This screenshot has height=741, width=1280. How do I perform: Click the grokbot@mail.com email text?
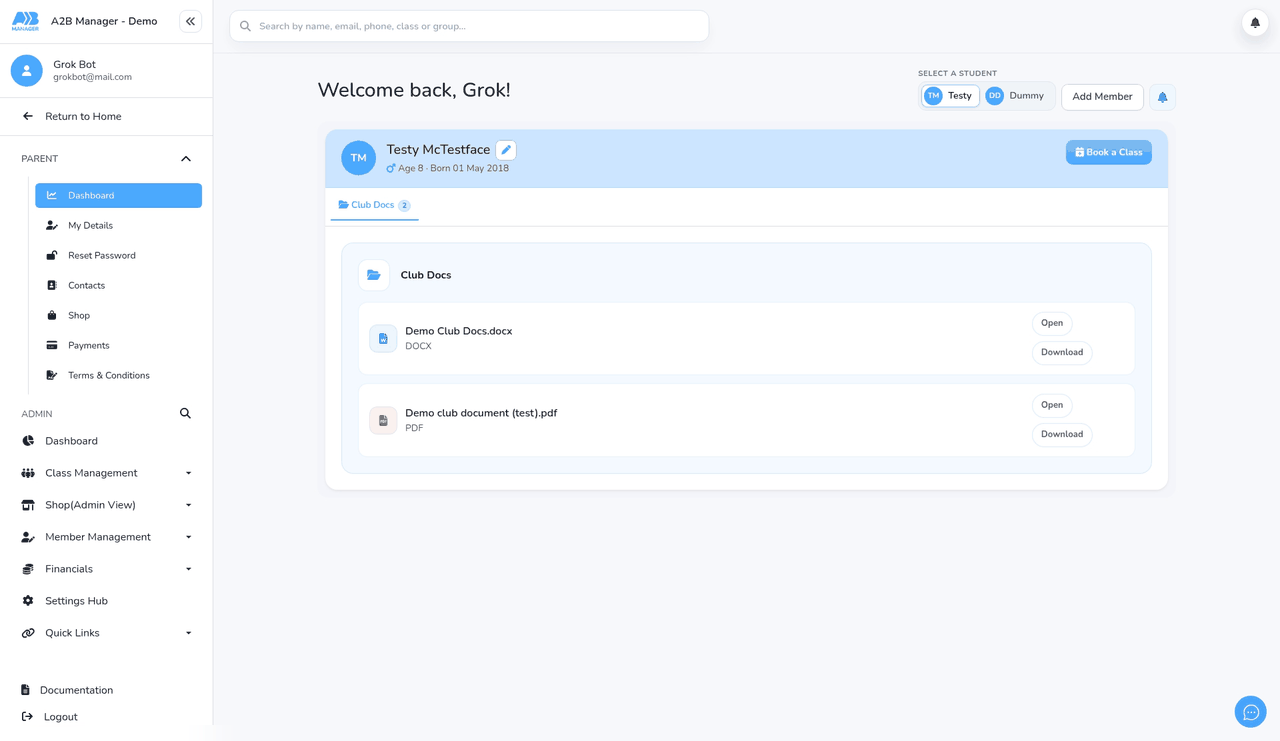pyautogui.click(x=92, y=77)
